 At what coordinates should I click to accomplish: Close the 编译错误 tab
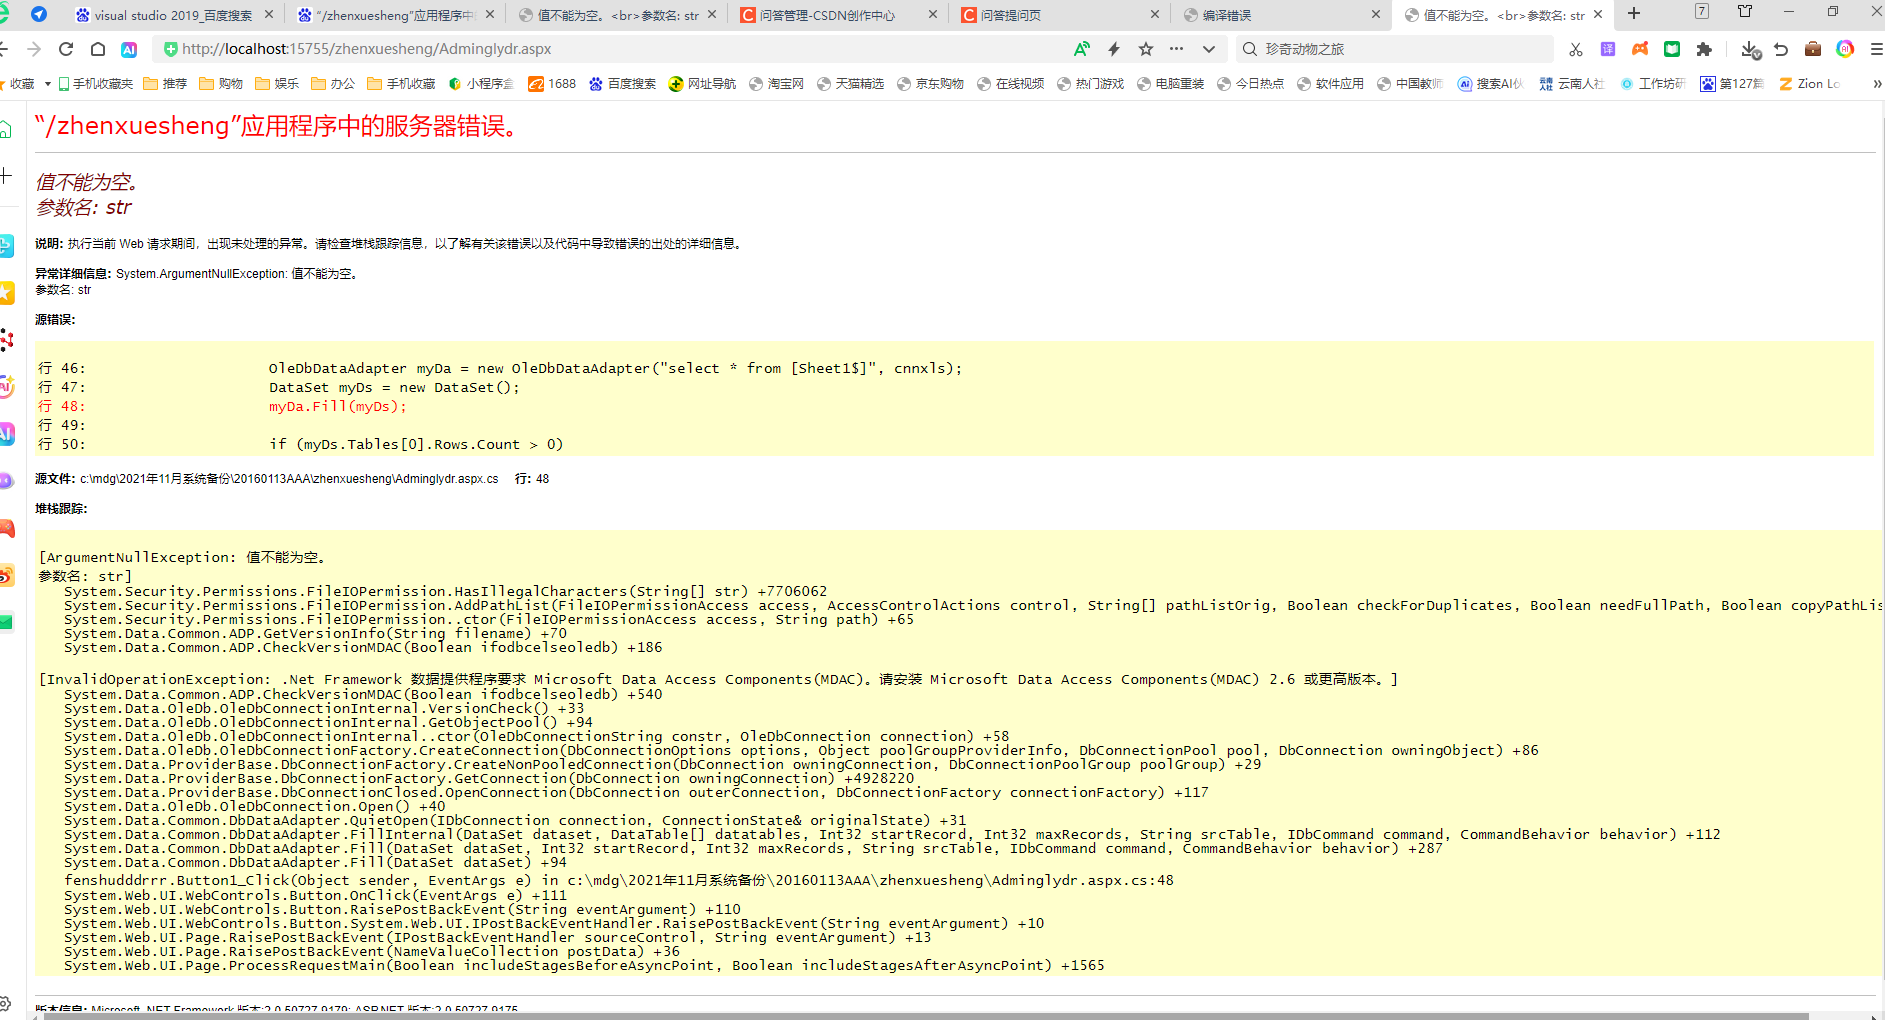[x=1376, y=15]
